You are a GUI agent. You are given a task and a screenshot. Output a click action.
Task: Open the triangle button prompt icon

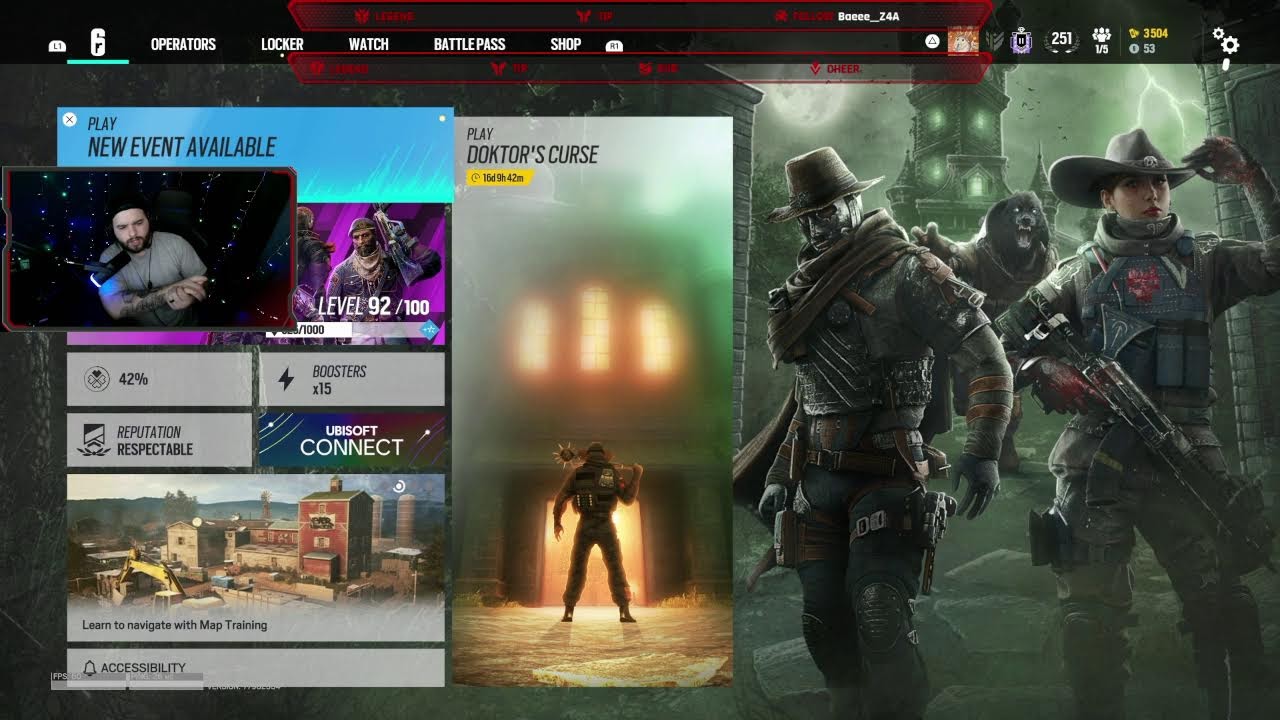pos(932,41)
